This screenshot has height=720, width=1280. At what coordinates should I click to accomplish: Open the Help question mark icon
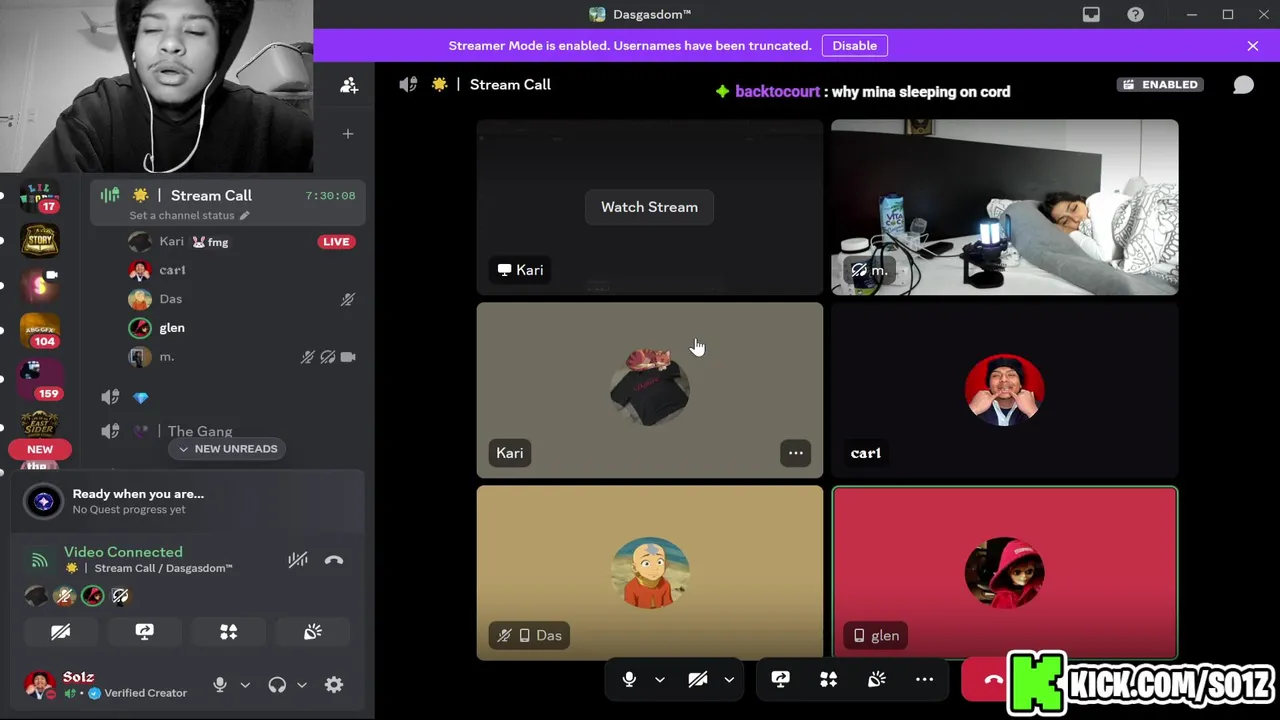pos(1135,14)
